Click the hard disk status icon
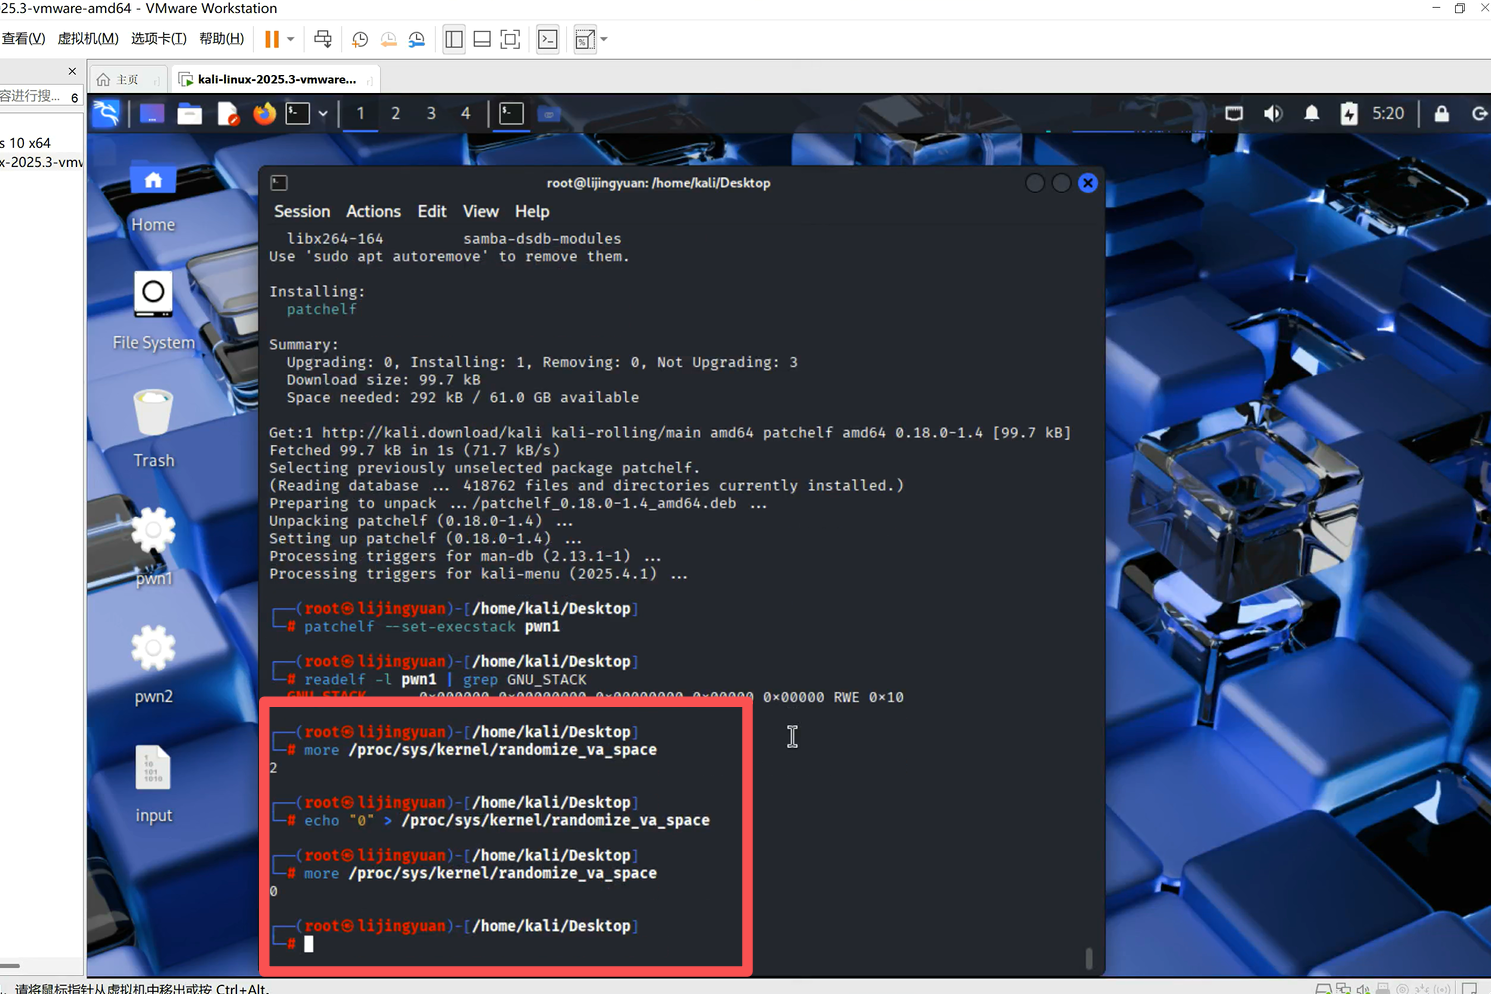1491x994 pixels. tap(1323, 989)
